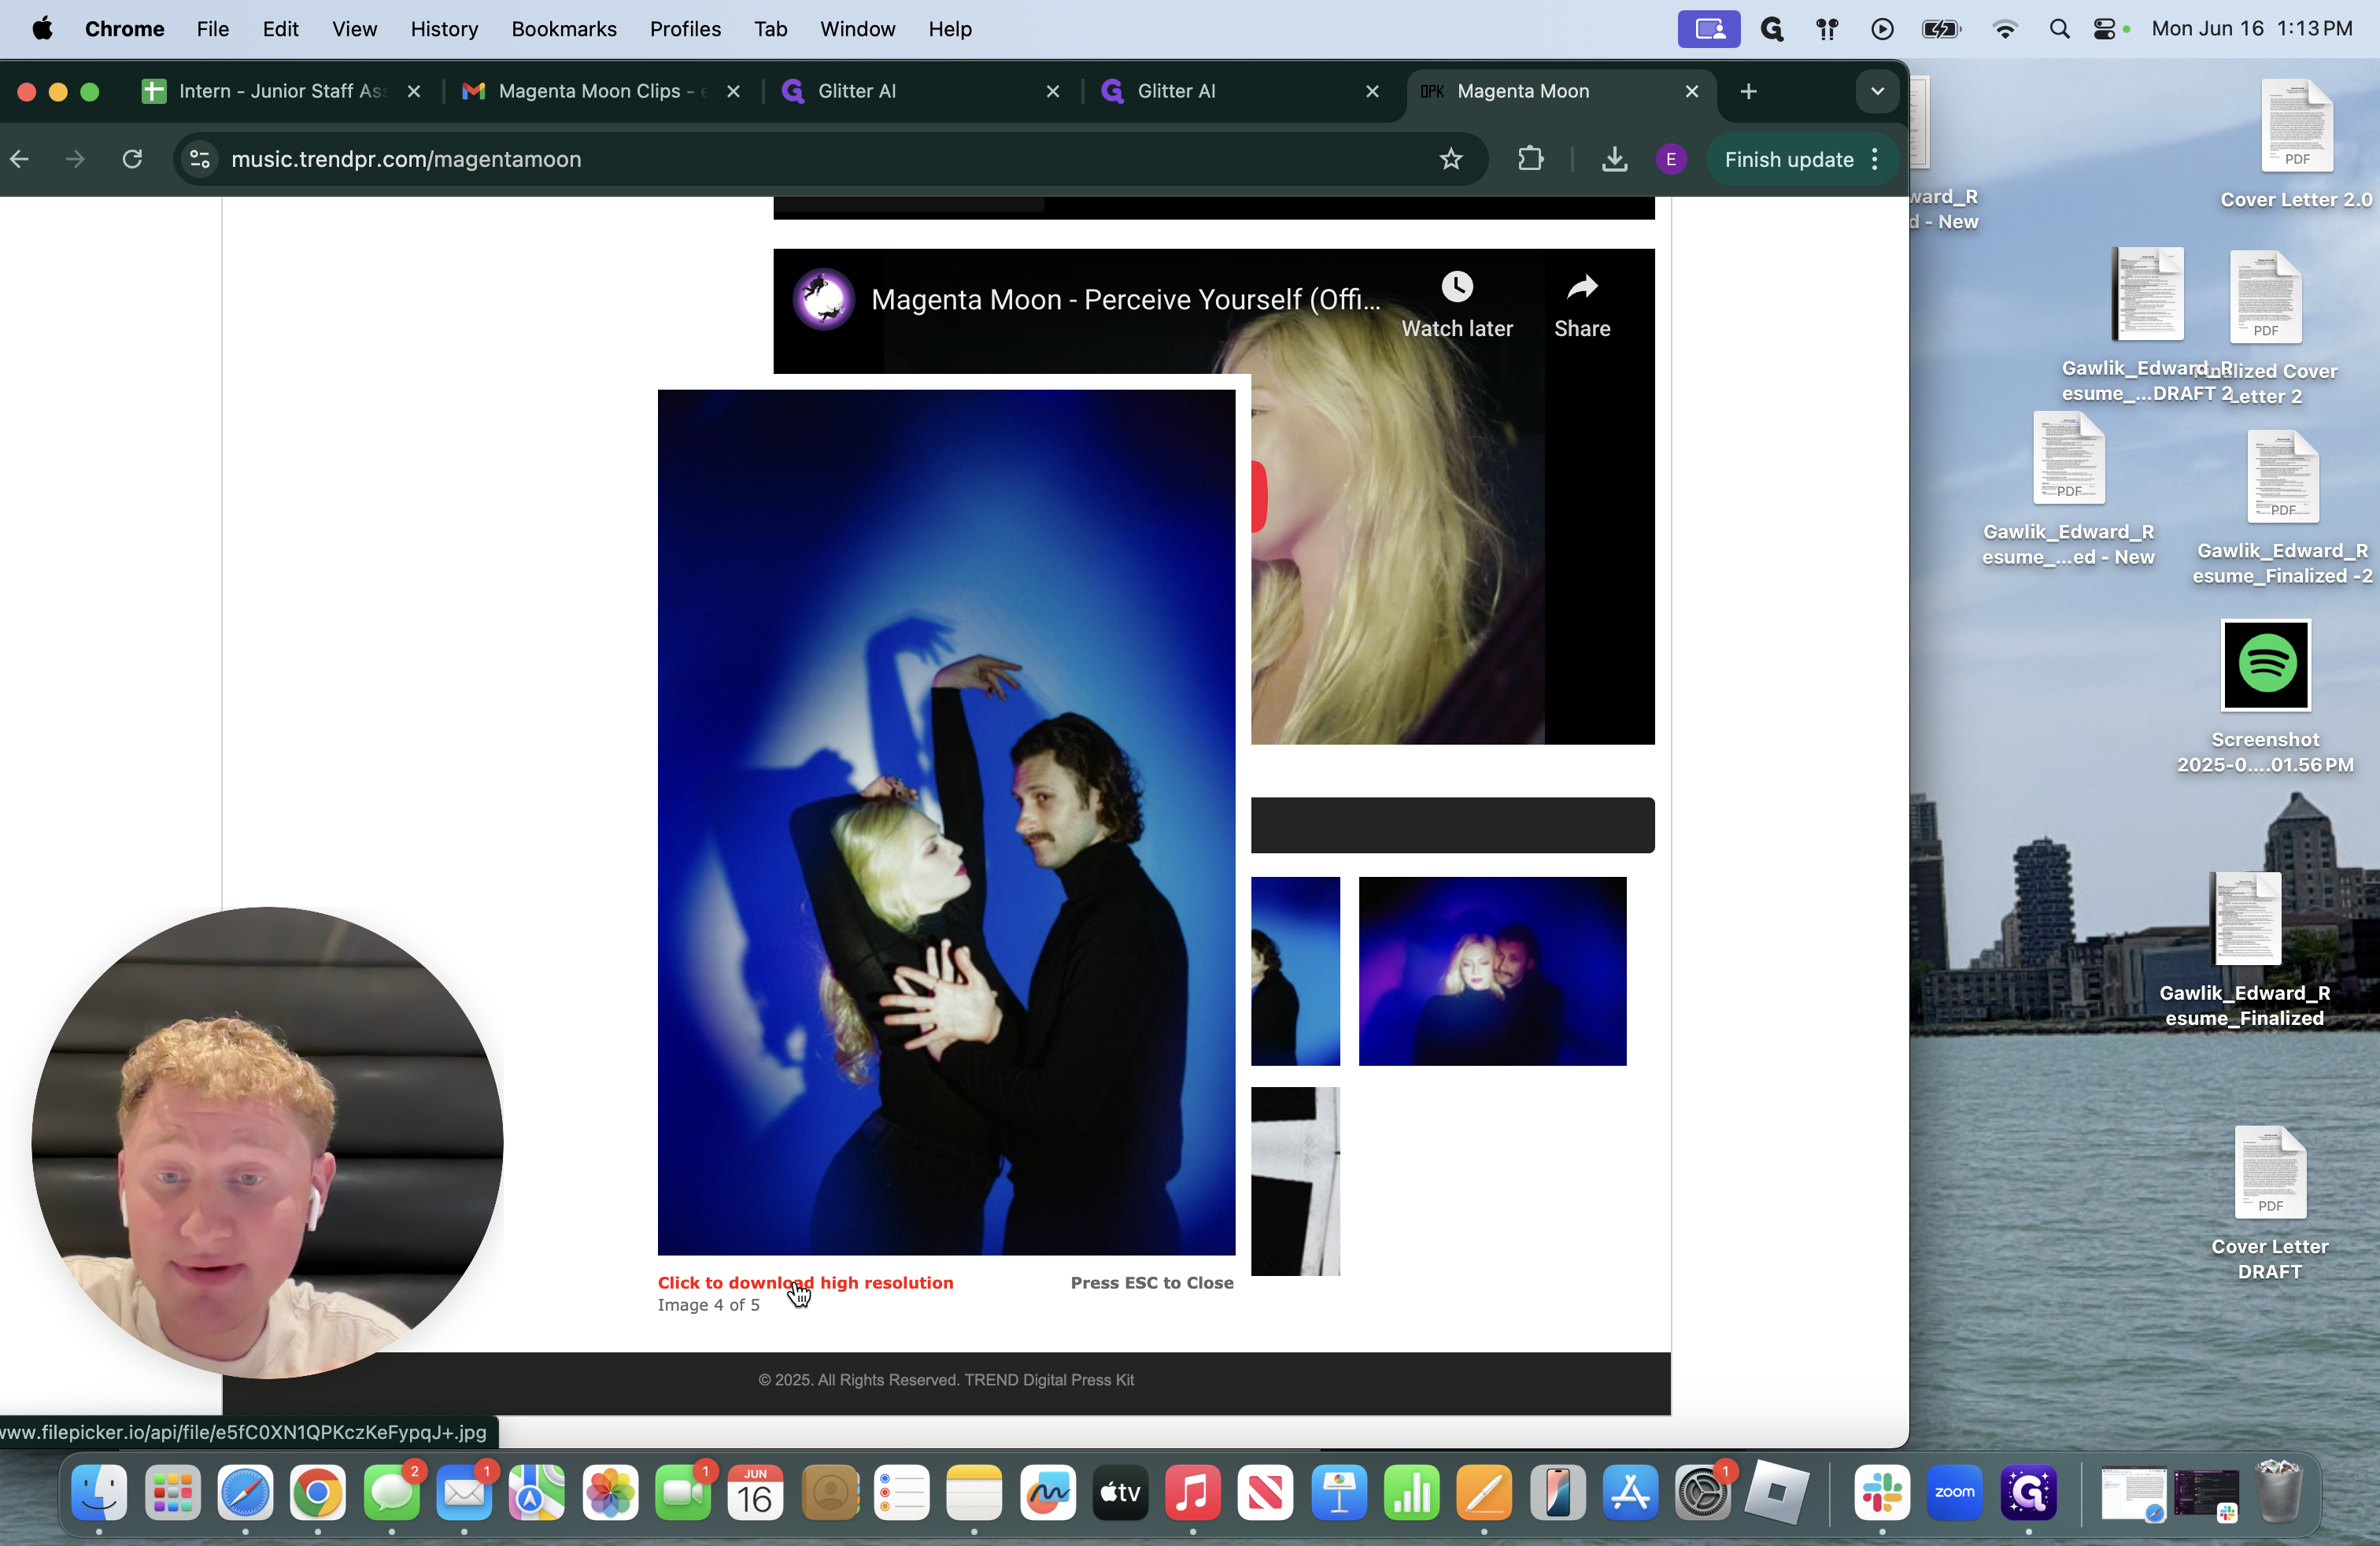Viewport: 2380px width, 1546px height.
Task: Open Safari in the Dock
Action: tap(245, 1493)
